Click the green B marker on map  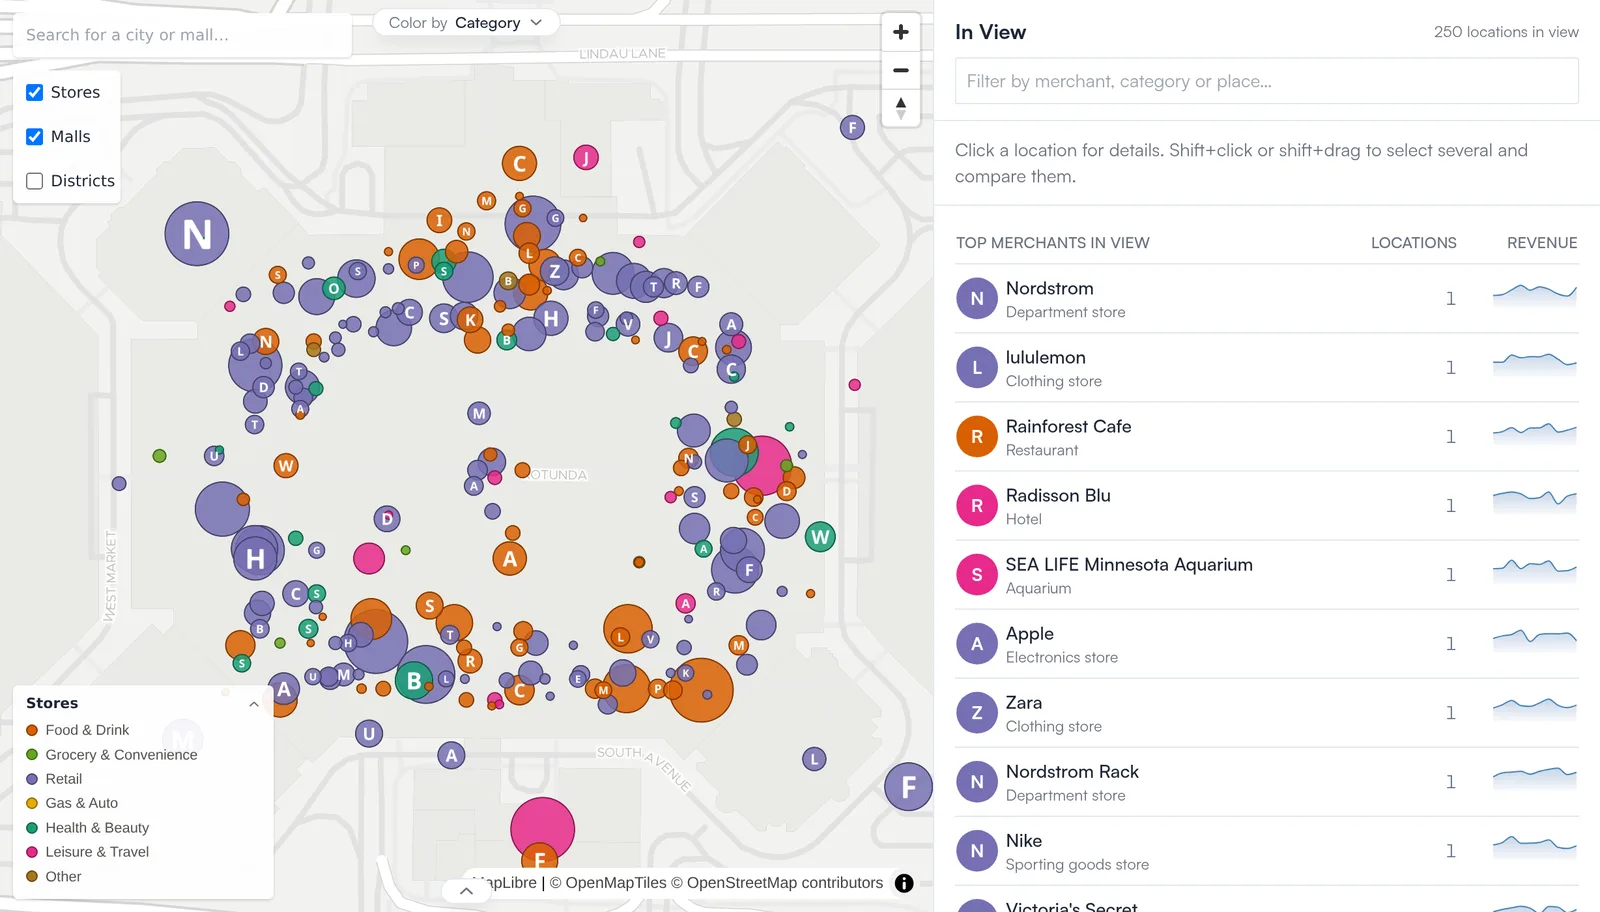pos(414,681)
